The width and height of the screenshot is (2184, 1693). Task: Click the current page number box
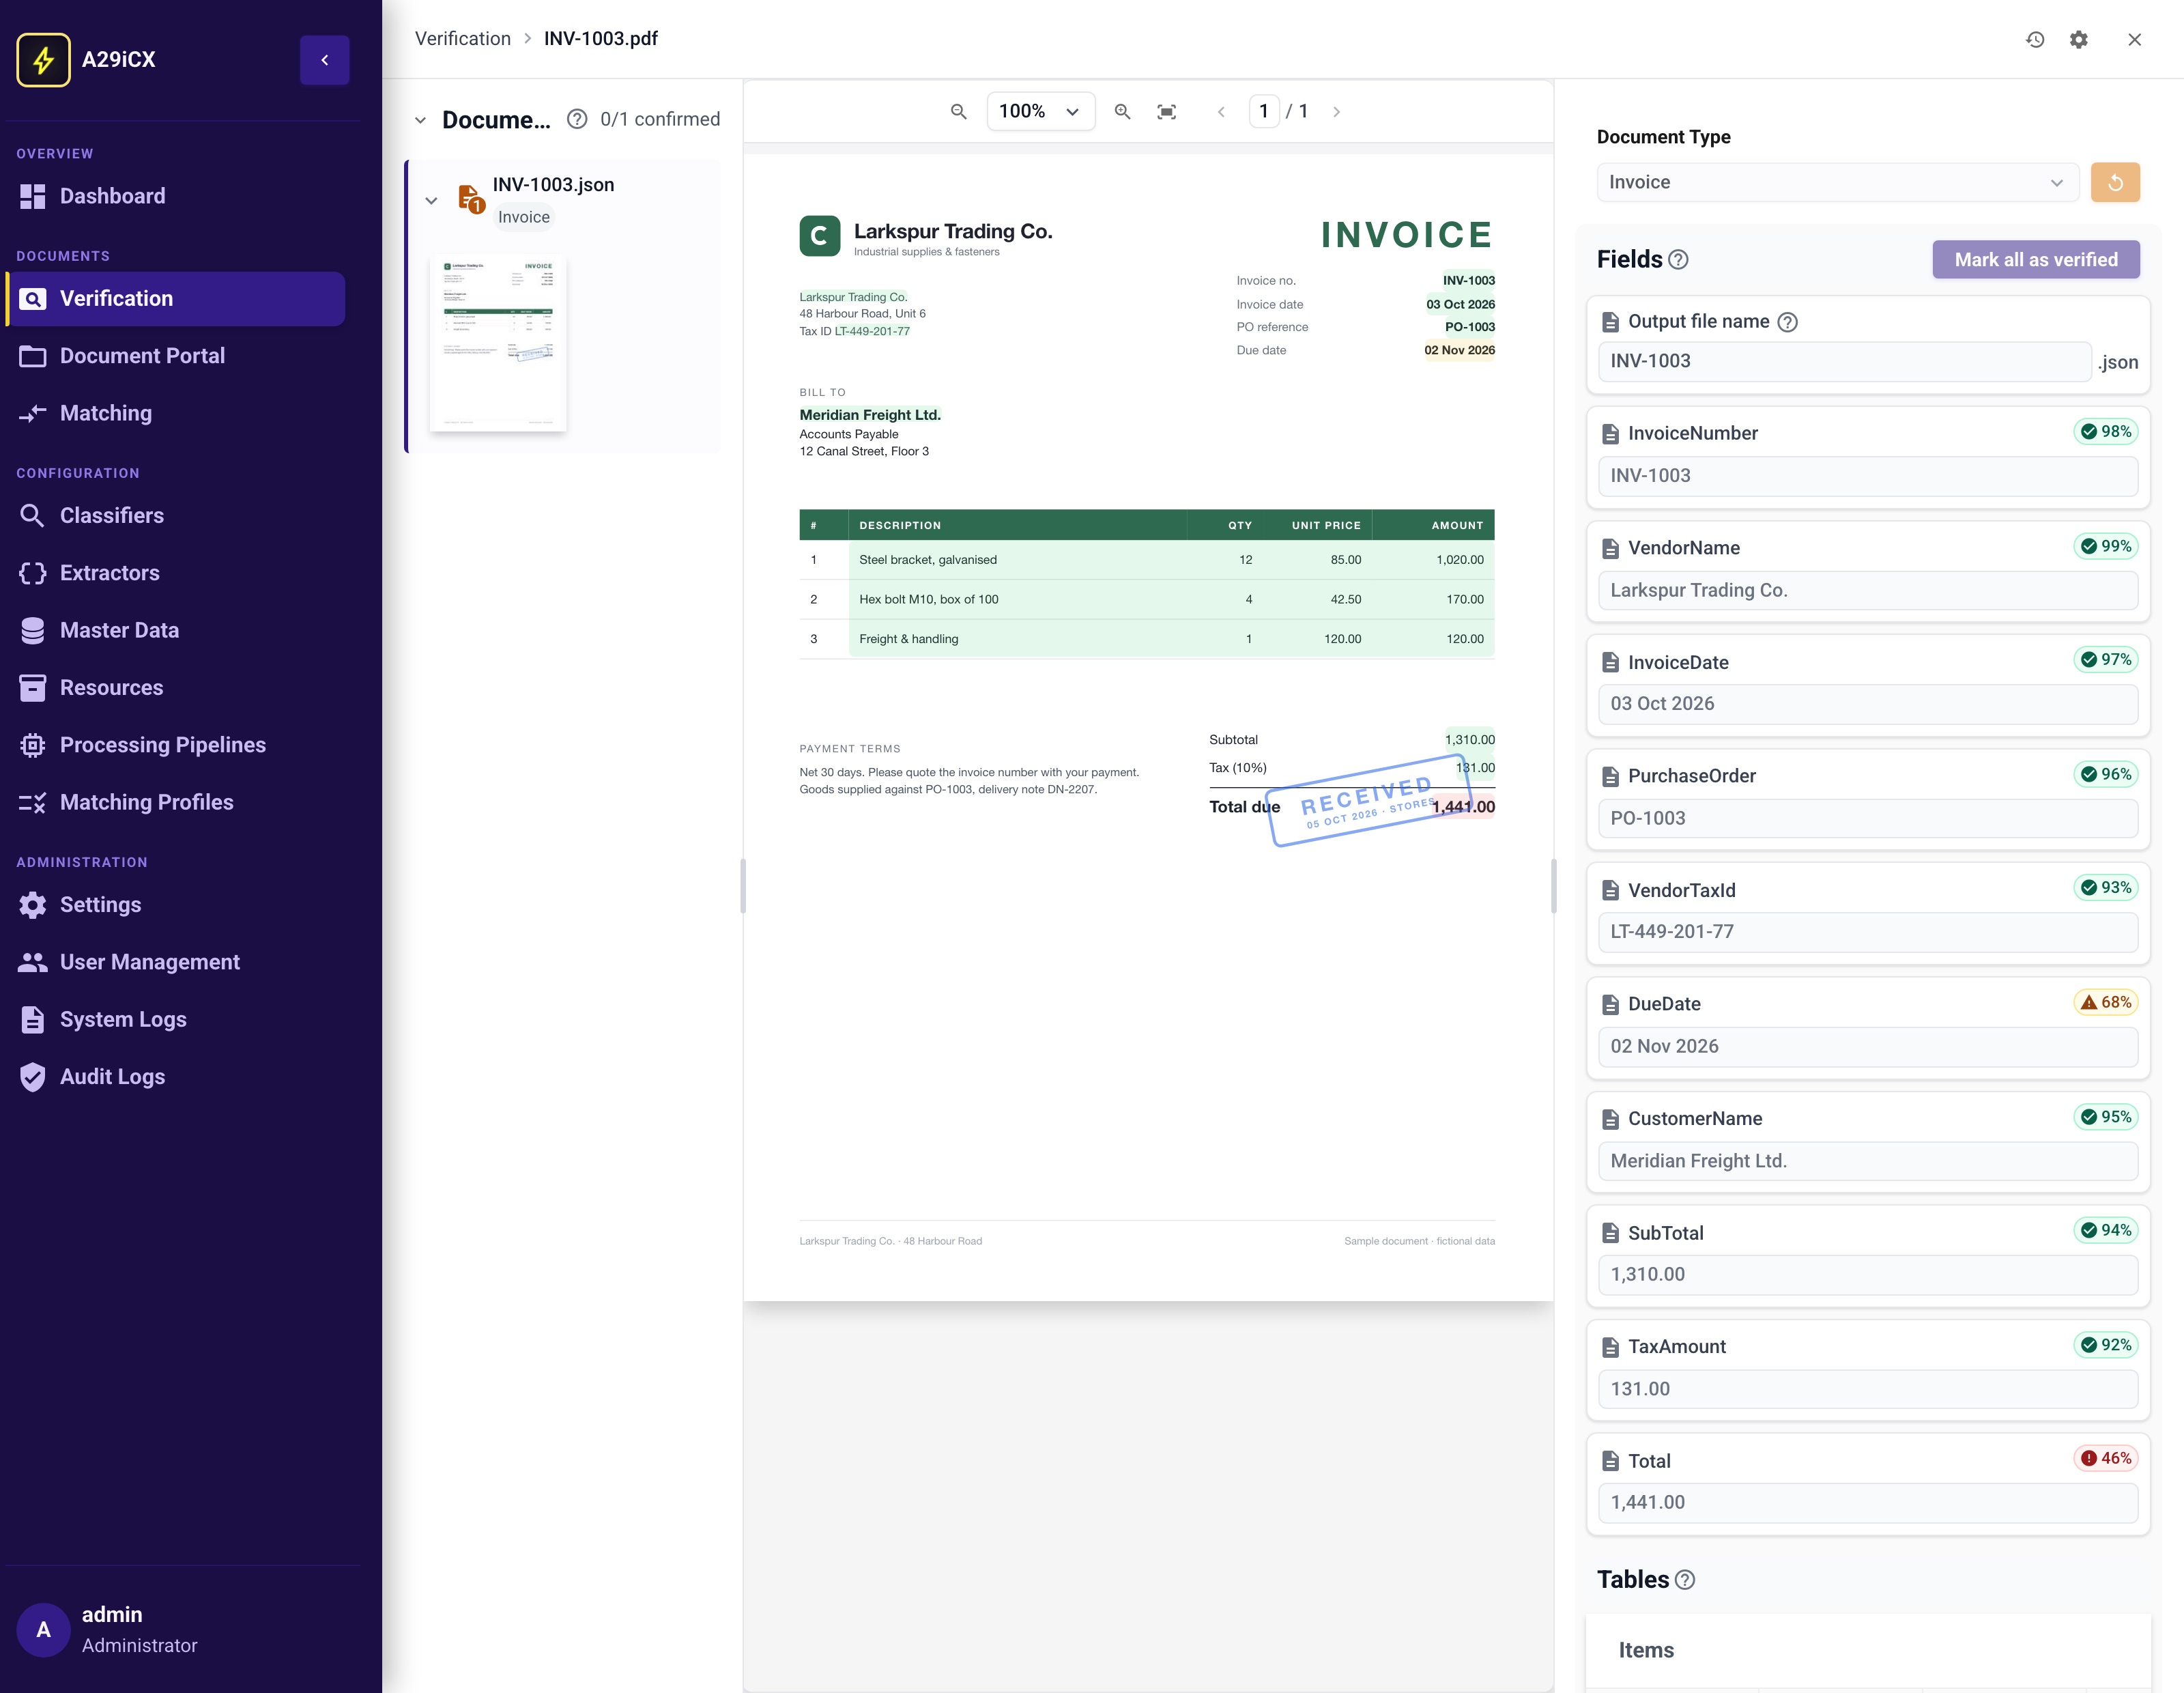click(1264, 111)
